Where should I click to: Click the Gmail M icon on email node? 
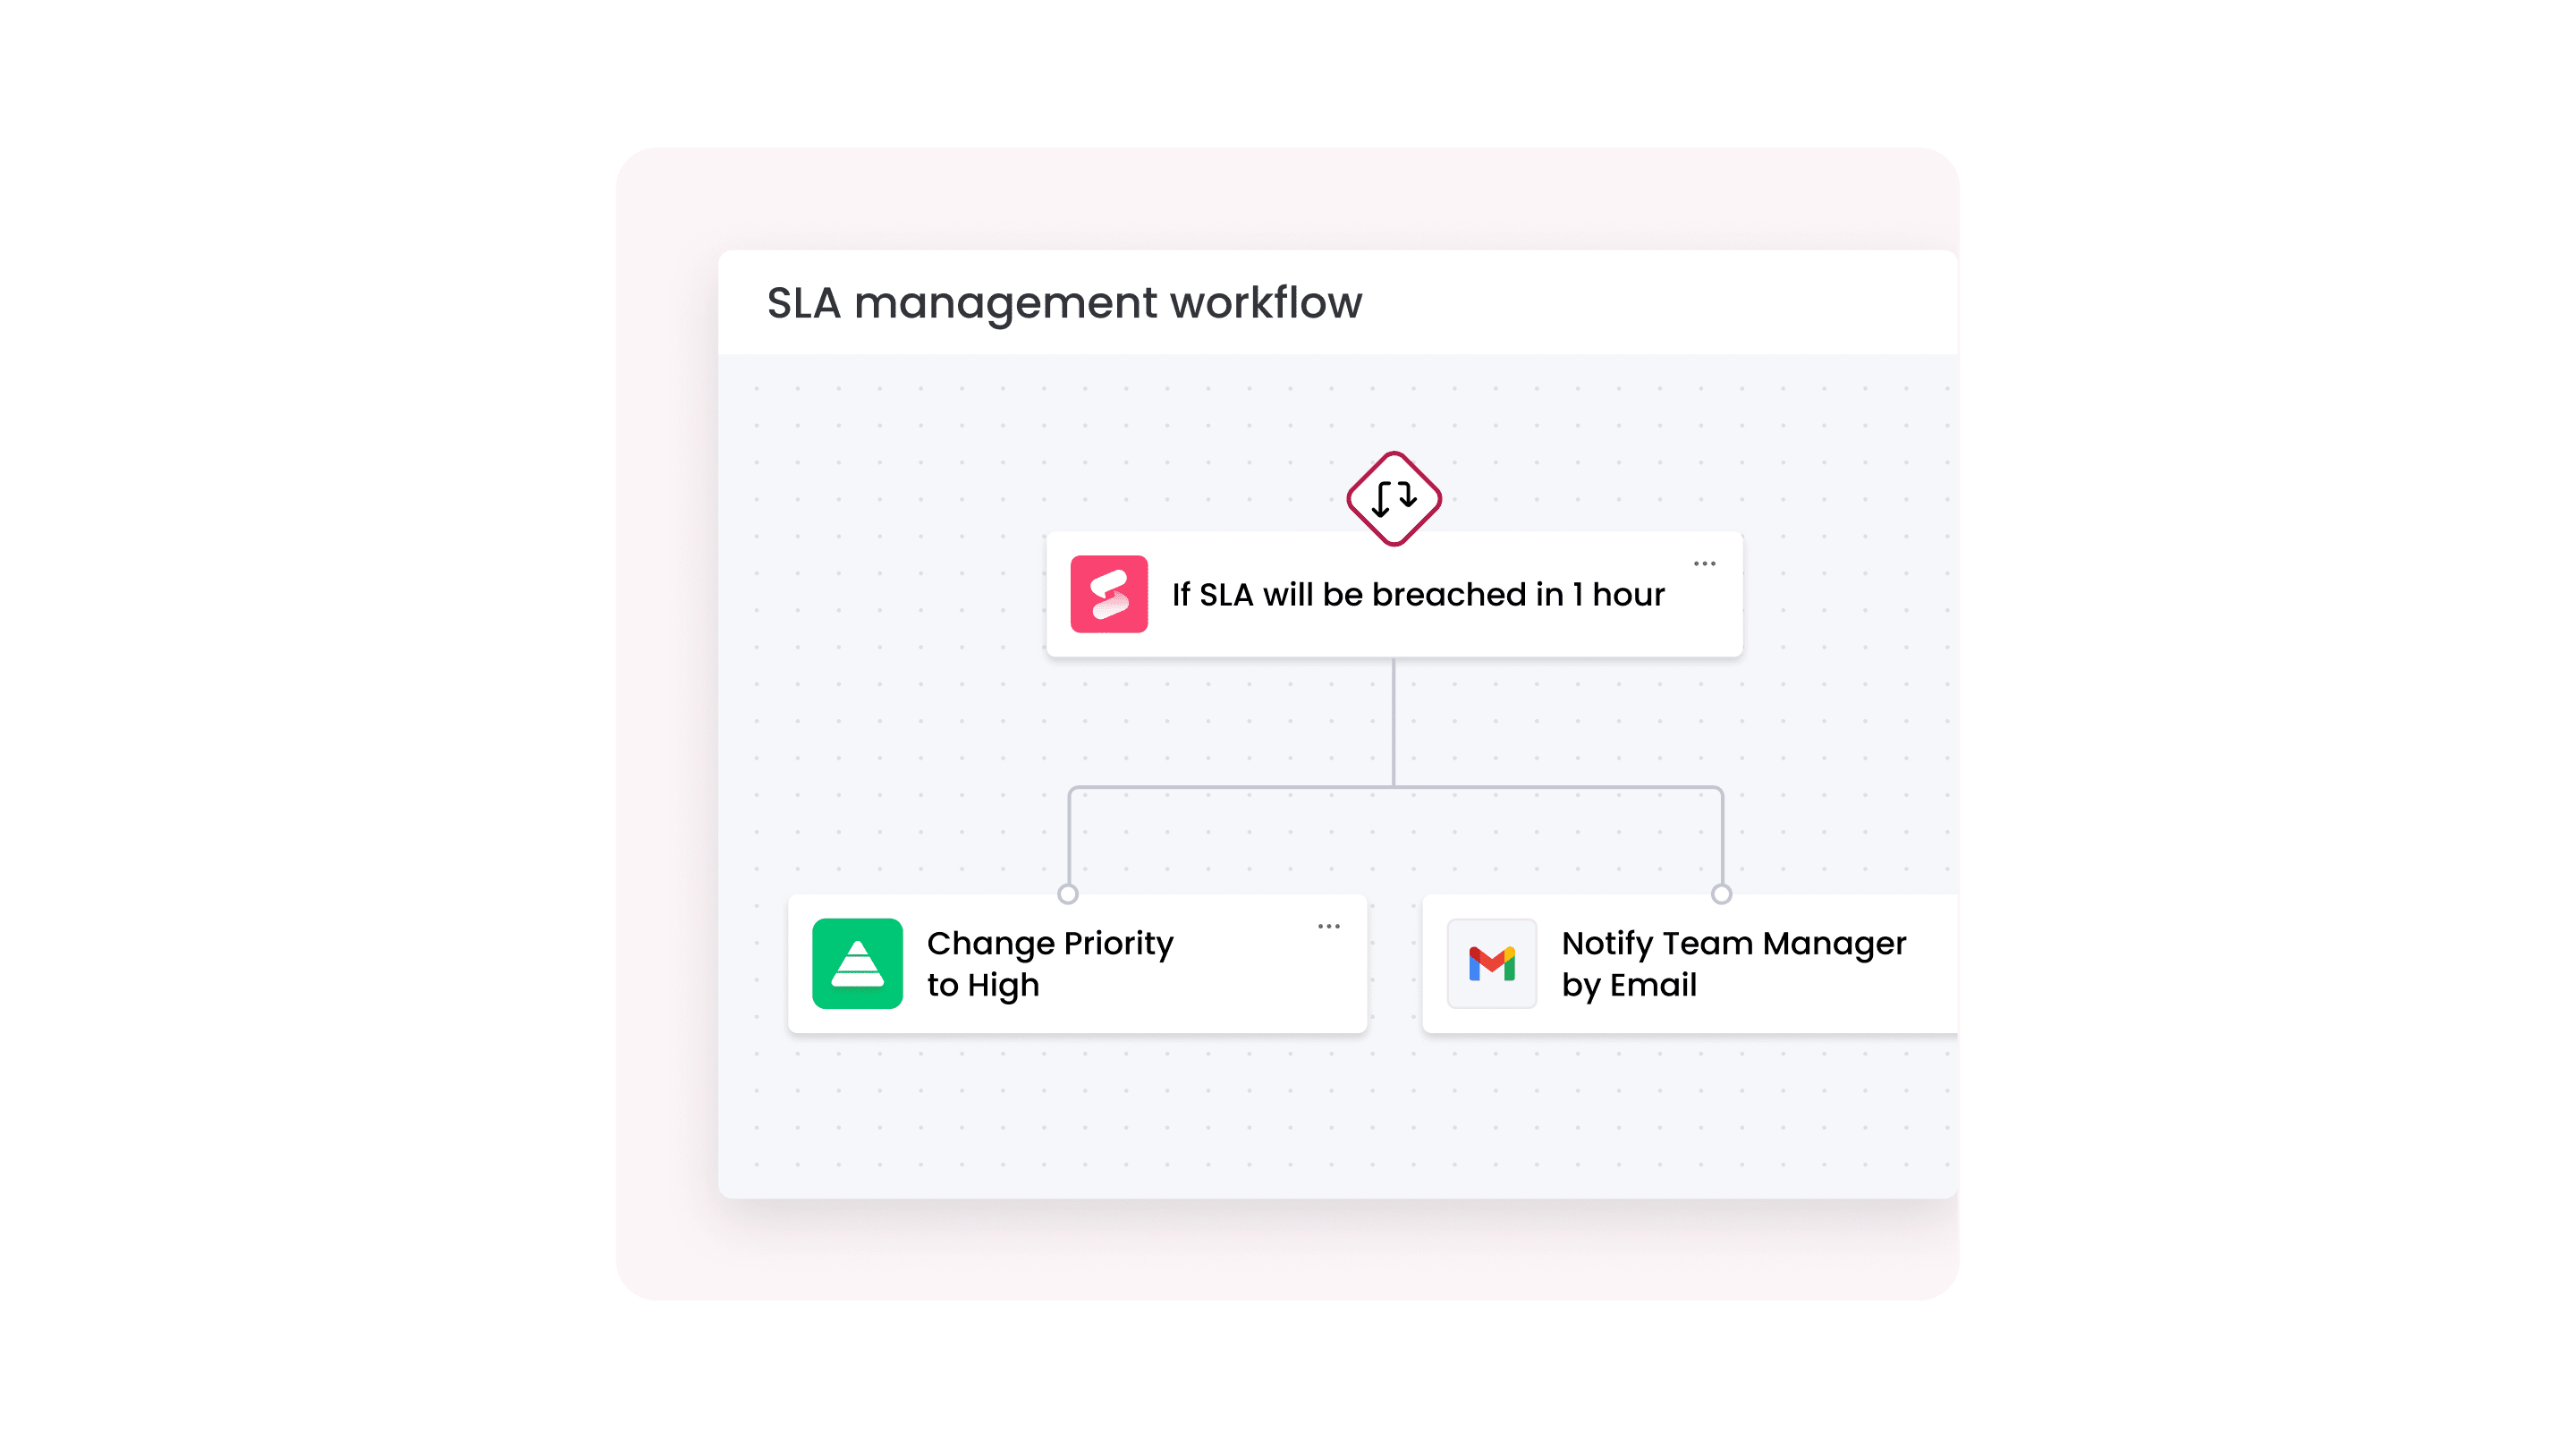(1491, 962)
